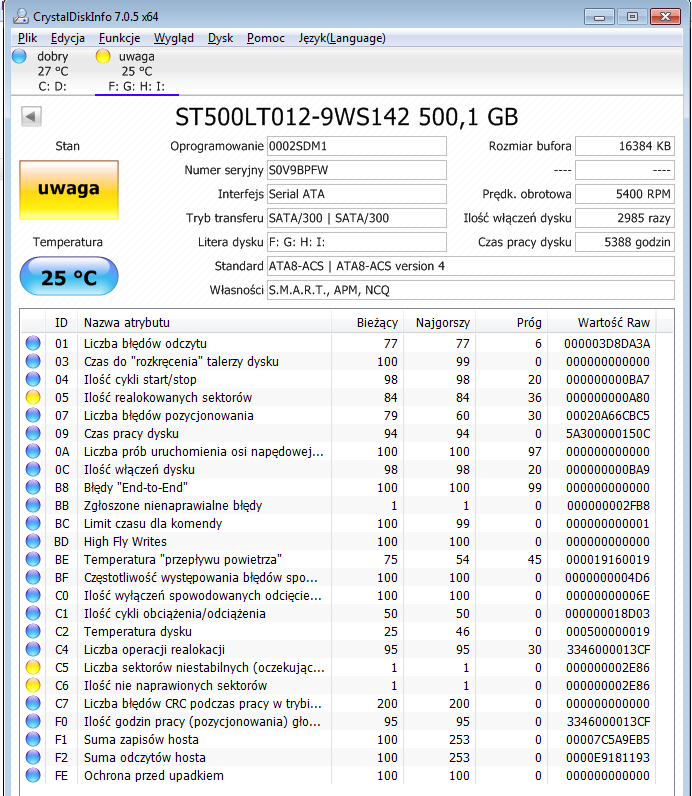This screenshot has height=796, width=692.
Task: Go to previous disk with left arrow
Action: click(31, 117)
